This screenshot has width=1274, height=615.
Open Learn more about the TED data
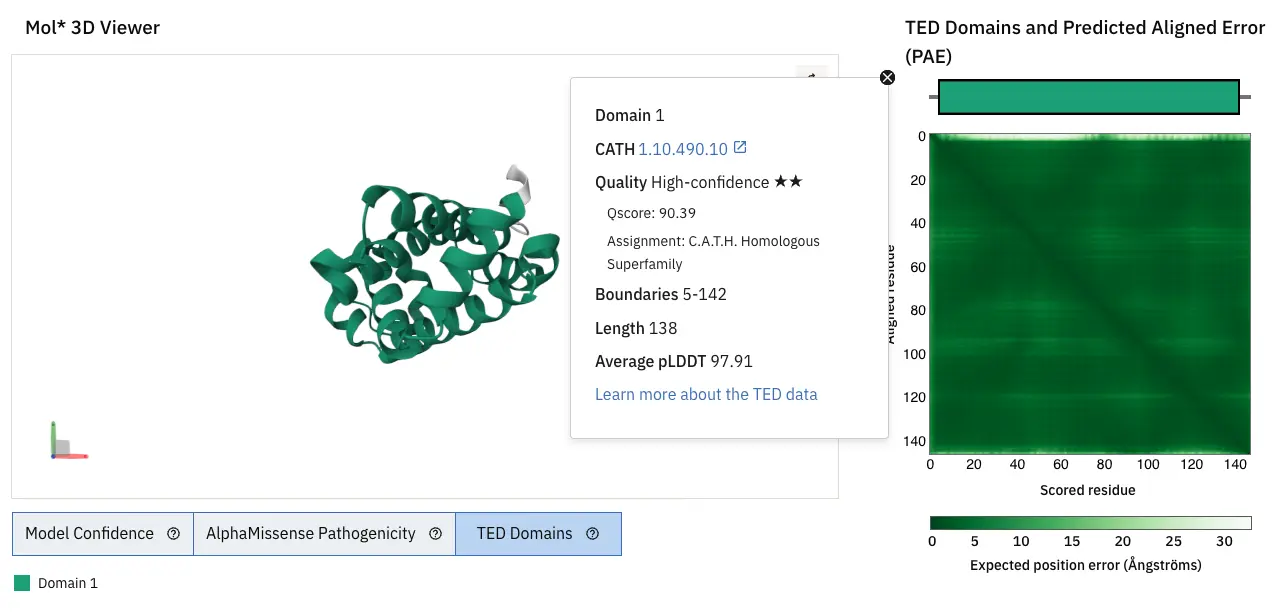[x=706, y=394]
